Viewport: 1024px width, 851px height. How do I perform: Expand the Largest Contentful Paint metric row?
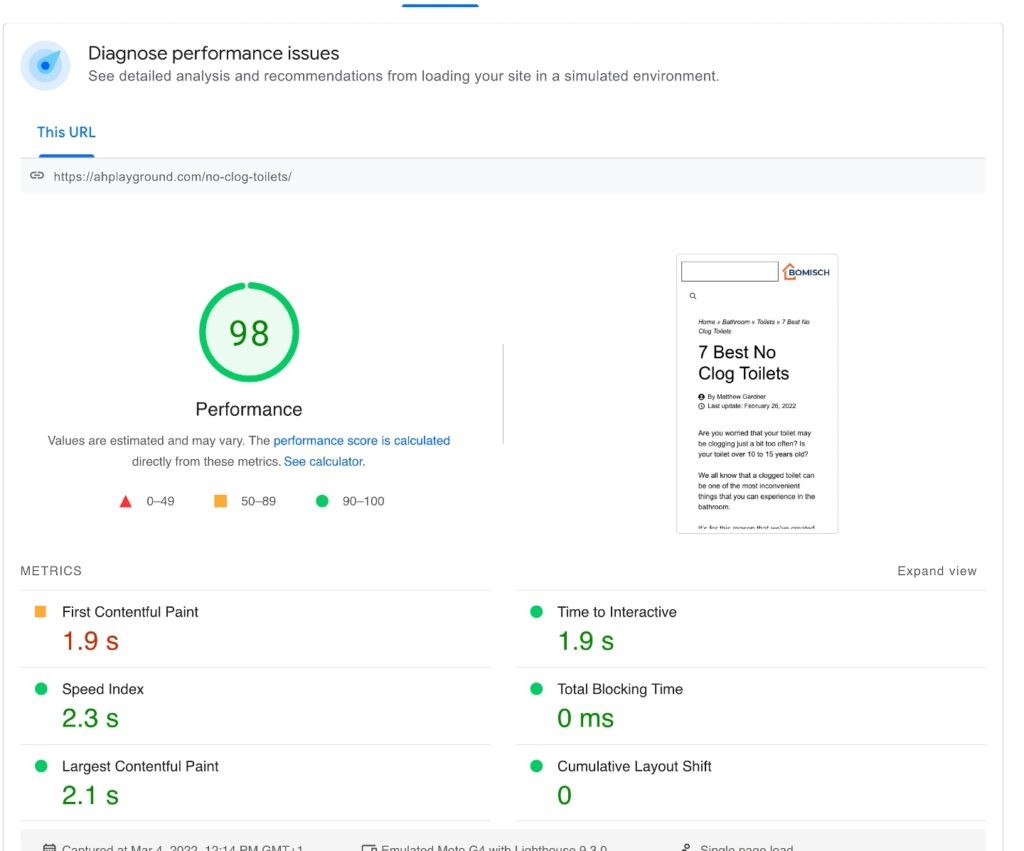pos(140,766)
